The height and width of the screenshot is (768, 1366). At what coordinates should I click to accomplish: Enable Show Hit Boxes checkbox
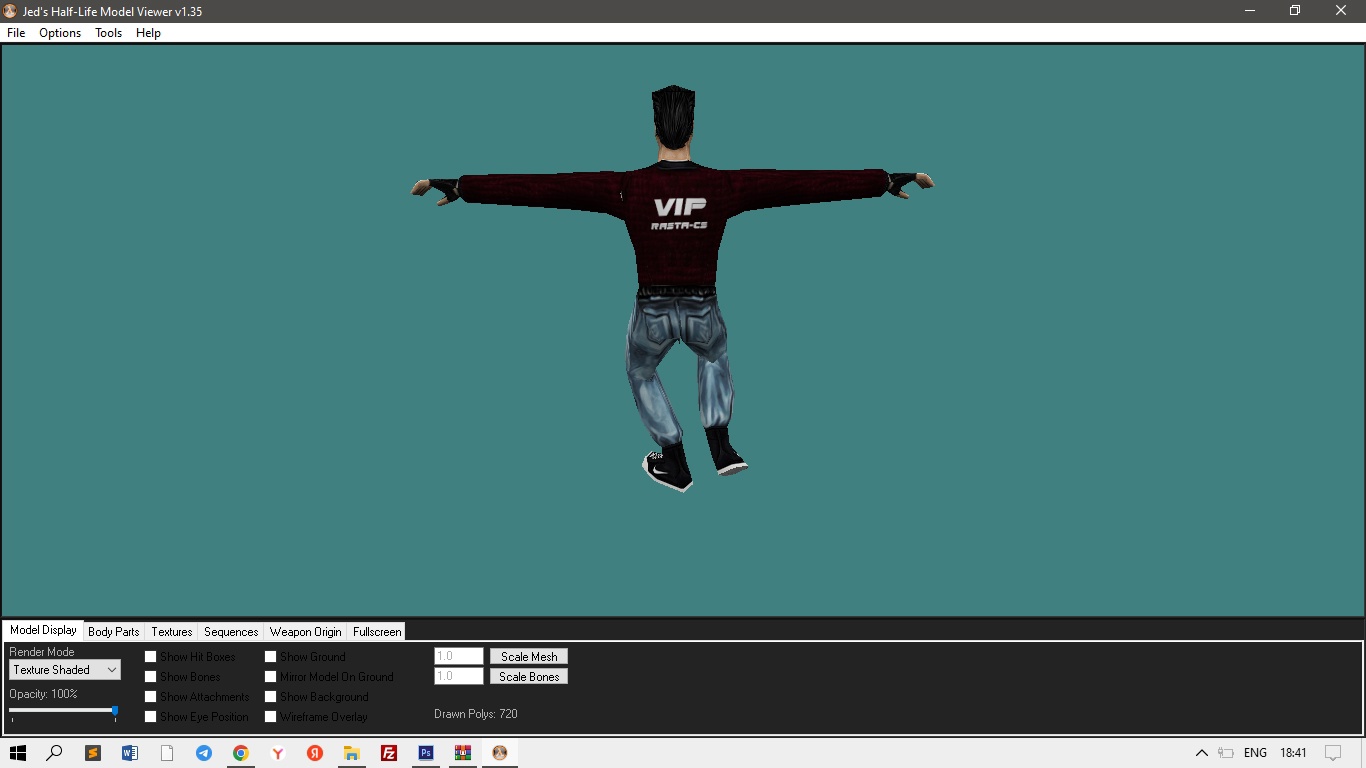(150, 657)
